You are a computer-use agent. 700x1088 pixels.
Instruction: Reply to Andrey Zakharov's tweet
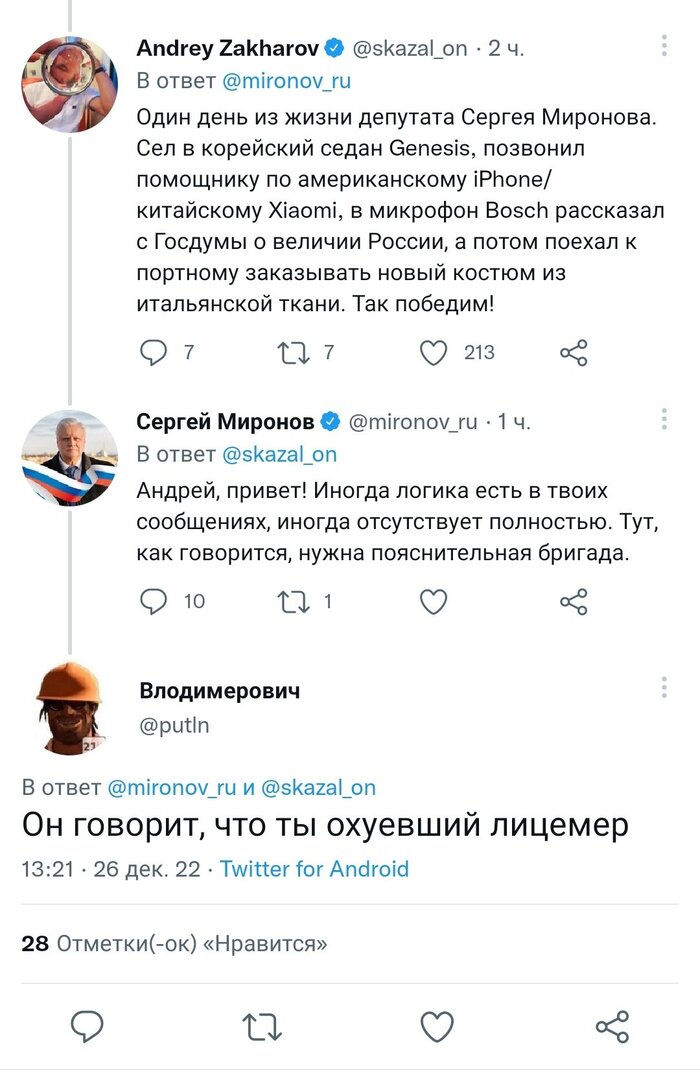click(152, 352)
